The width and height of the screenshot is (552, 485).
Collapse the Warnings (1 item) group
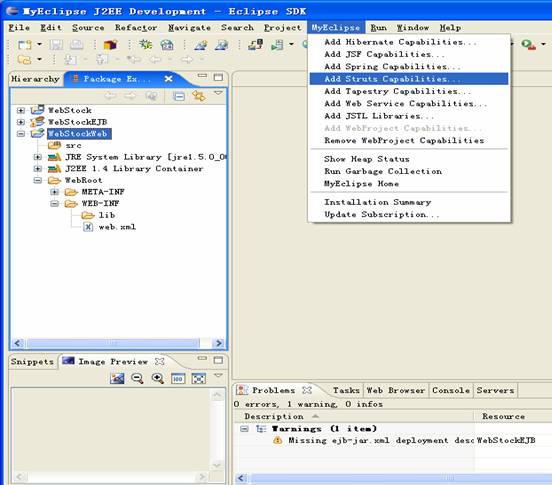(x=244, y=429)
